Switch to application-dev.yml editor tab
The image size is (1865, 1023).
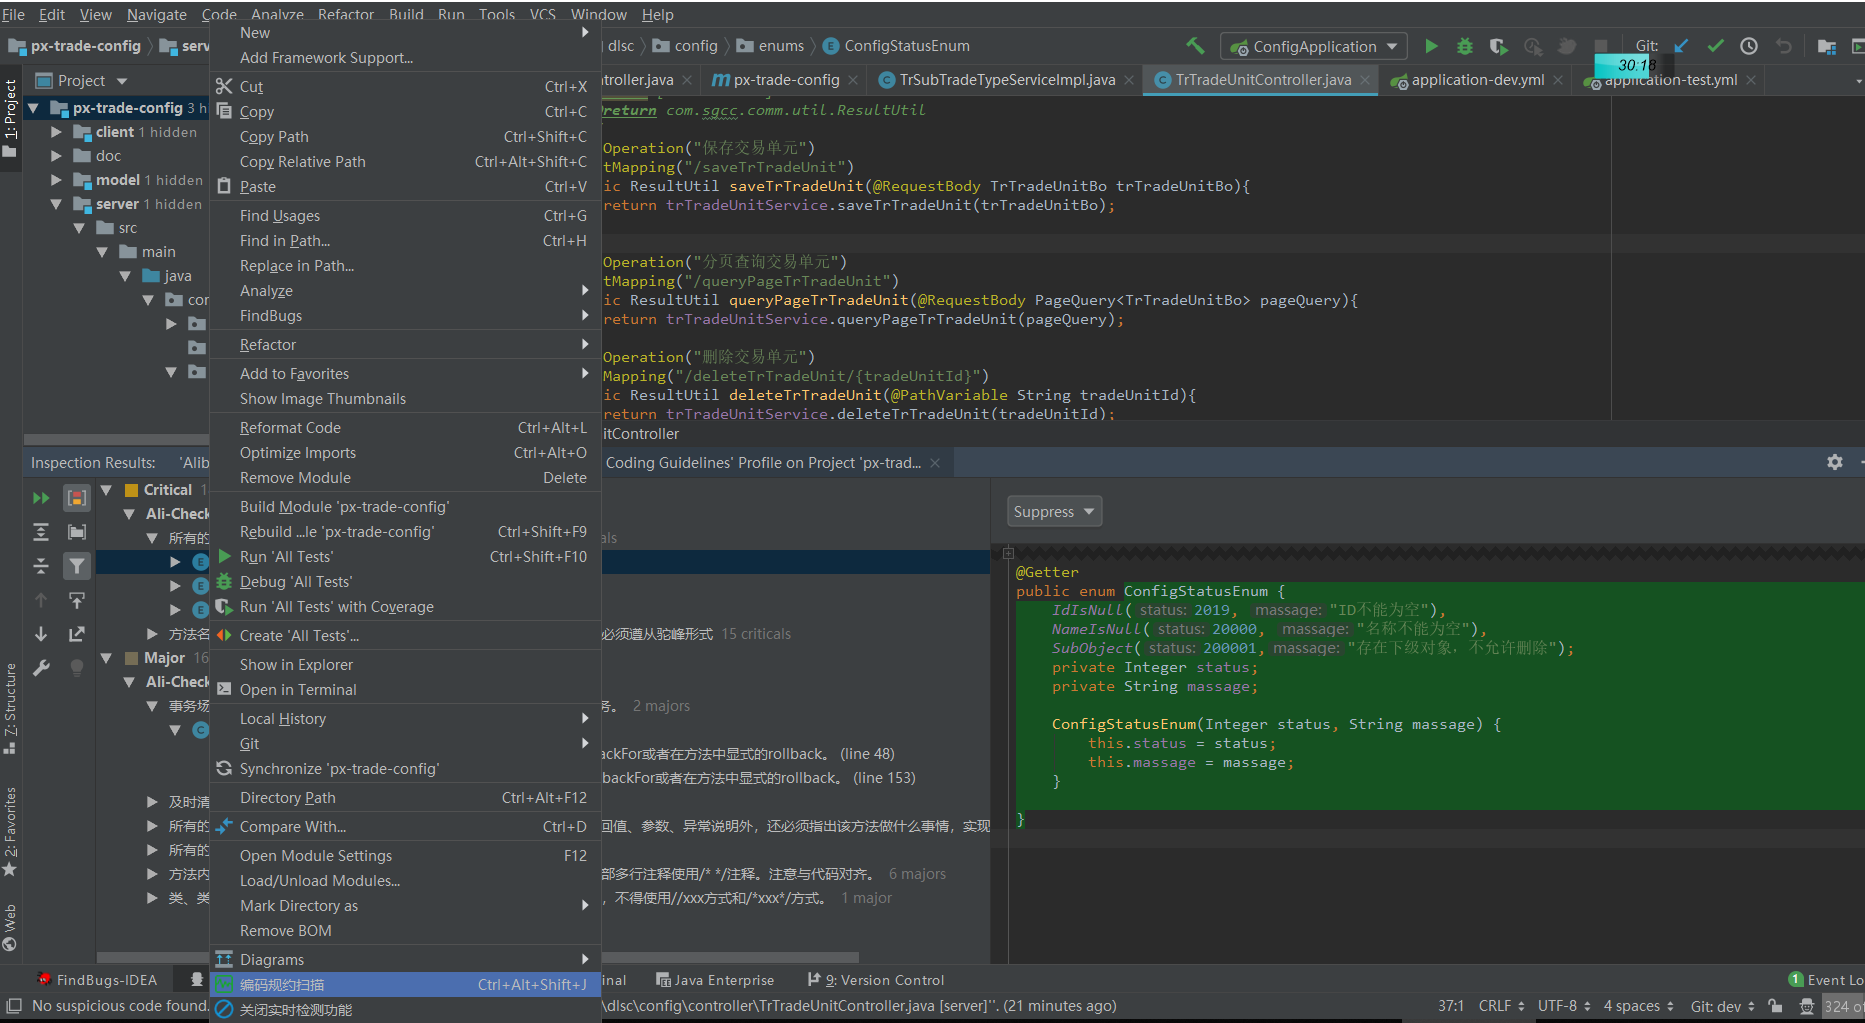coord(1477,80)
